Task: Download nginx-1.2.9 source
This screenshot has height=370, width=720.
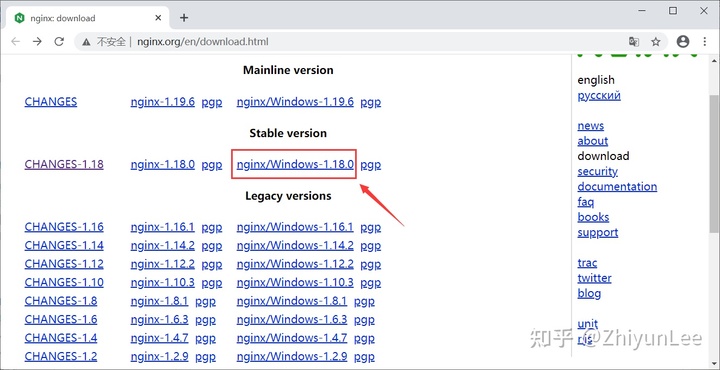Action: (159, 356)
